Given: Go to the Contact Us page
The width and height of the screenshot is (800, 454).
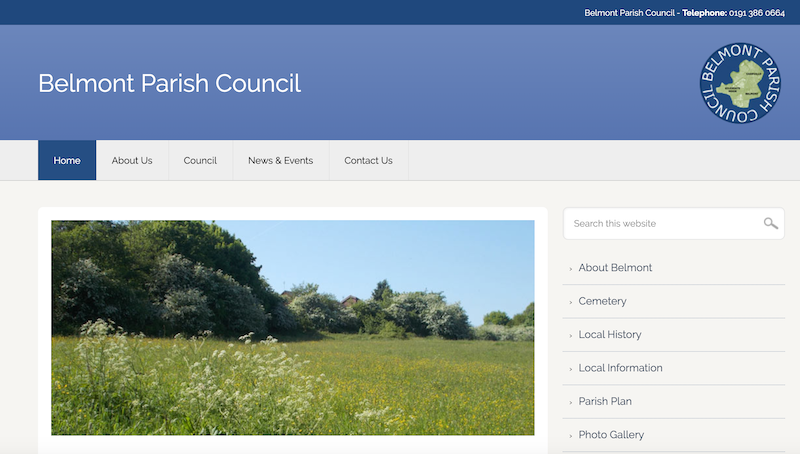Looking at the screenshot, I should (x=368, y=161).
